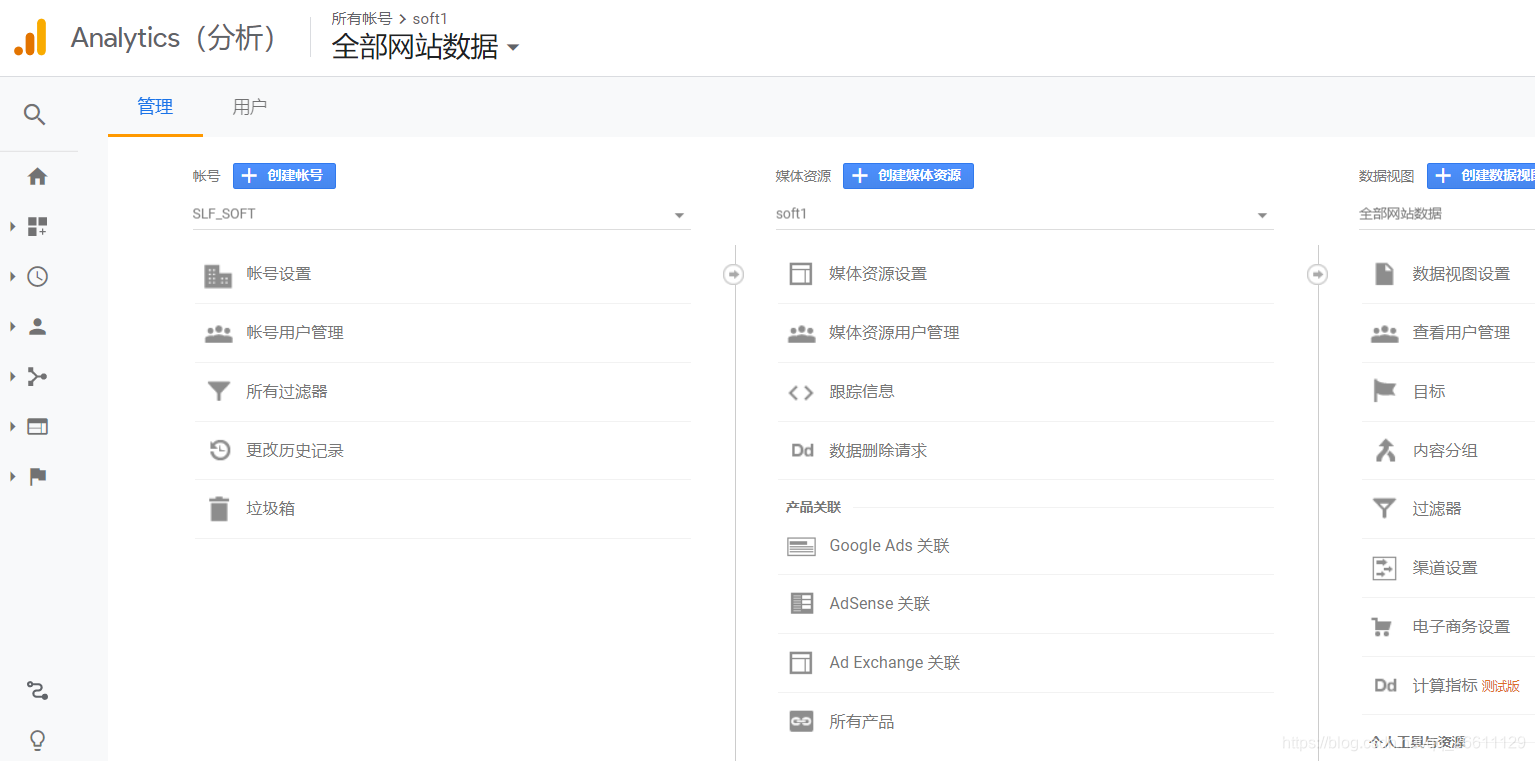Open the SLF_SOFT account dropdown
The height and width of the screenshot is (761, 1535).
pyautogui.click(x=441, y=214)
